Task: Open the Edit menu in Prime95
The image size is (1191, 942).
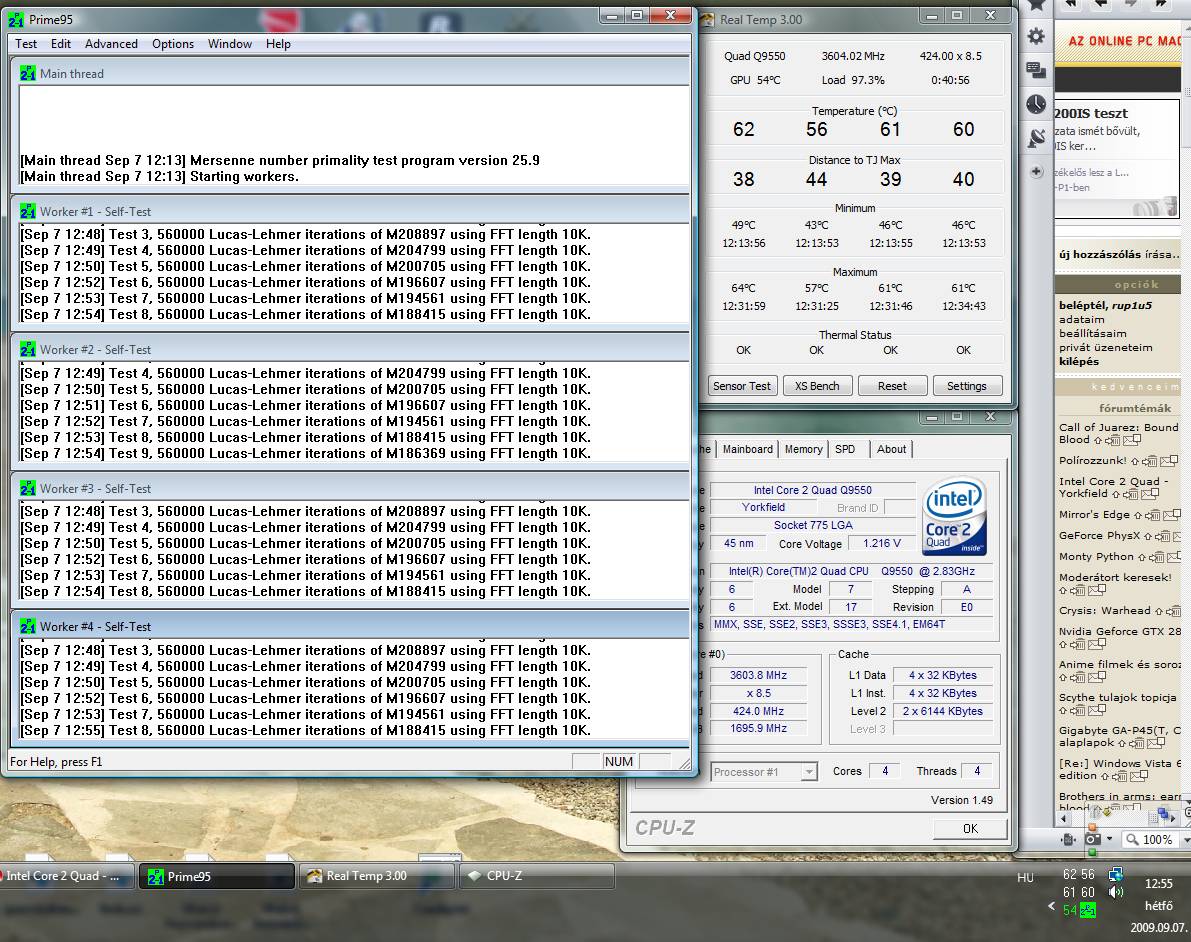Action: pos(61,44)
